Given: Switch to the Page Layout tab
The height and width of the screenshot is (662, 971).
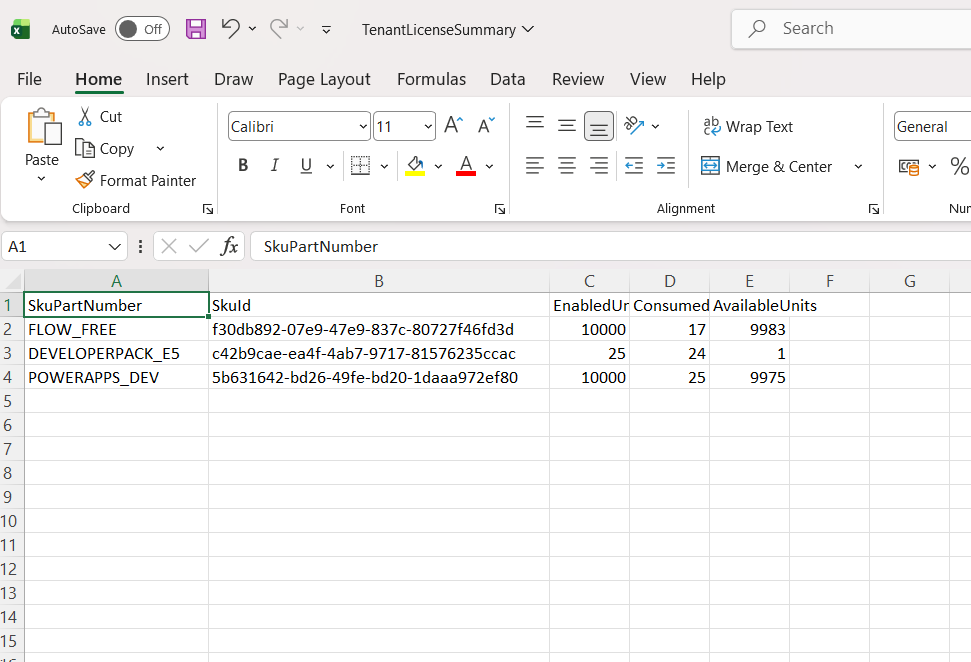Looking at the screenshot, I should coord(324,79).
